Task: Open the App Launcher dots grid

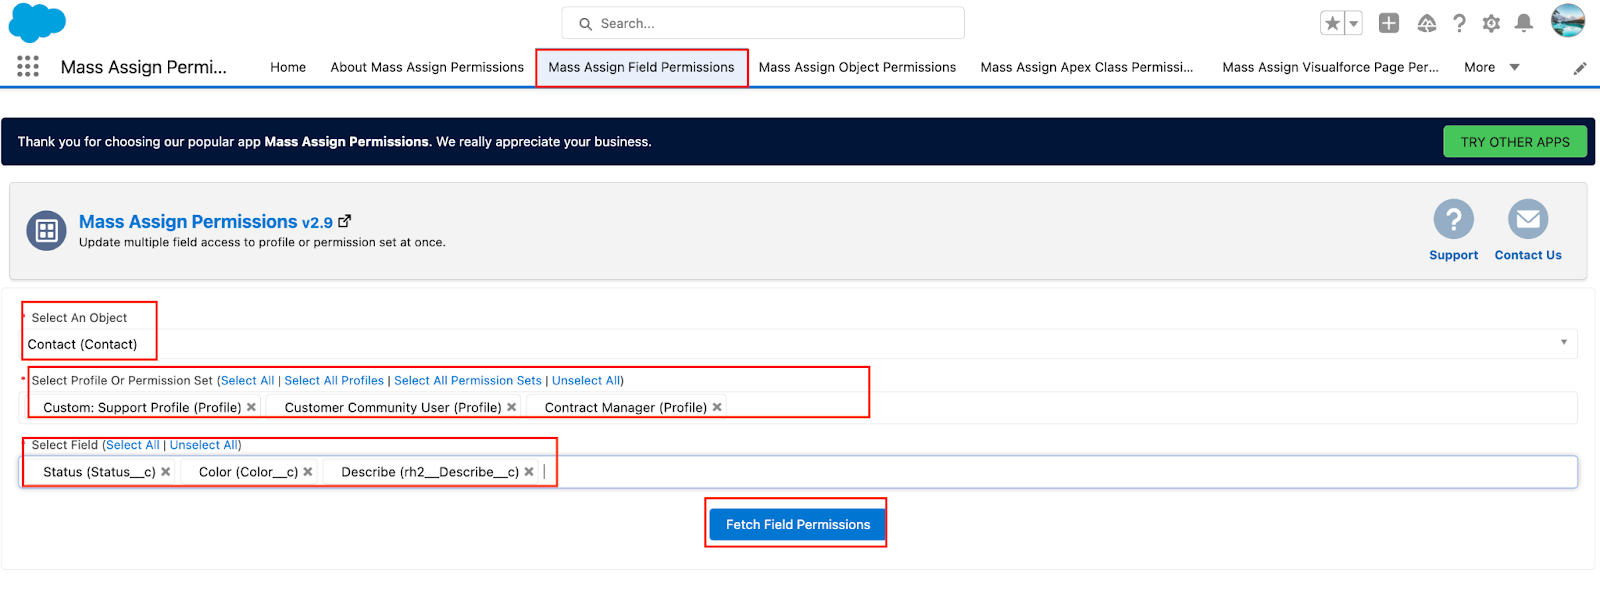Action: [x=28, y=67]
